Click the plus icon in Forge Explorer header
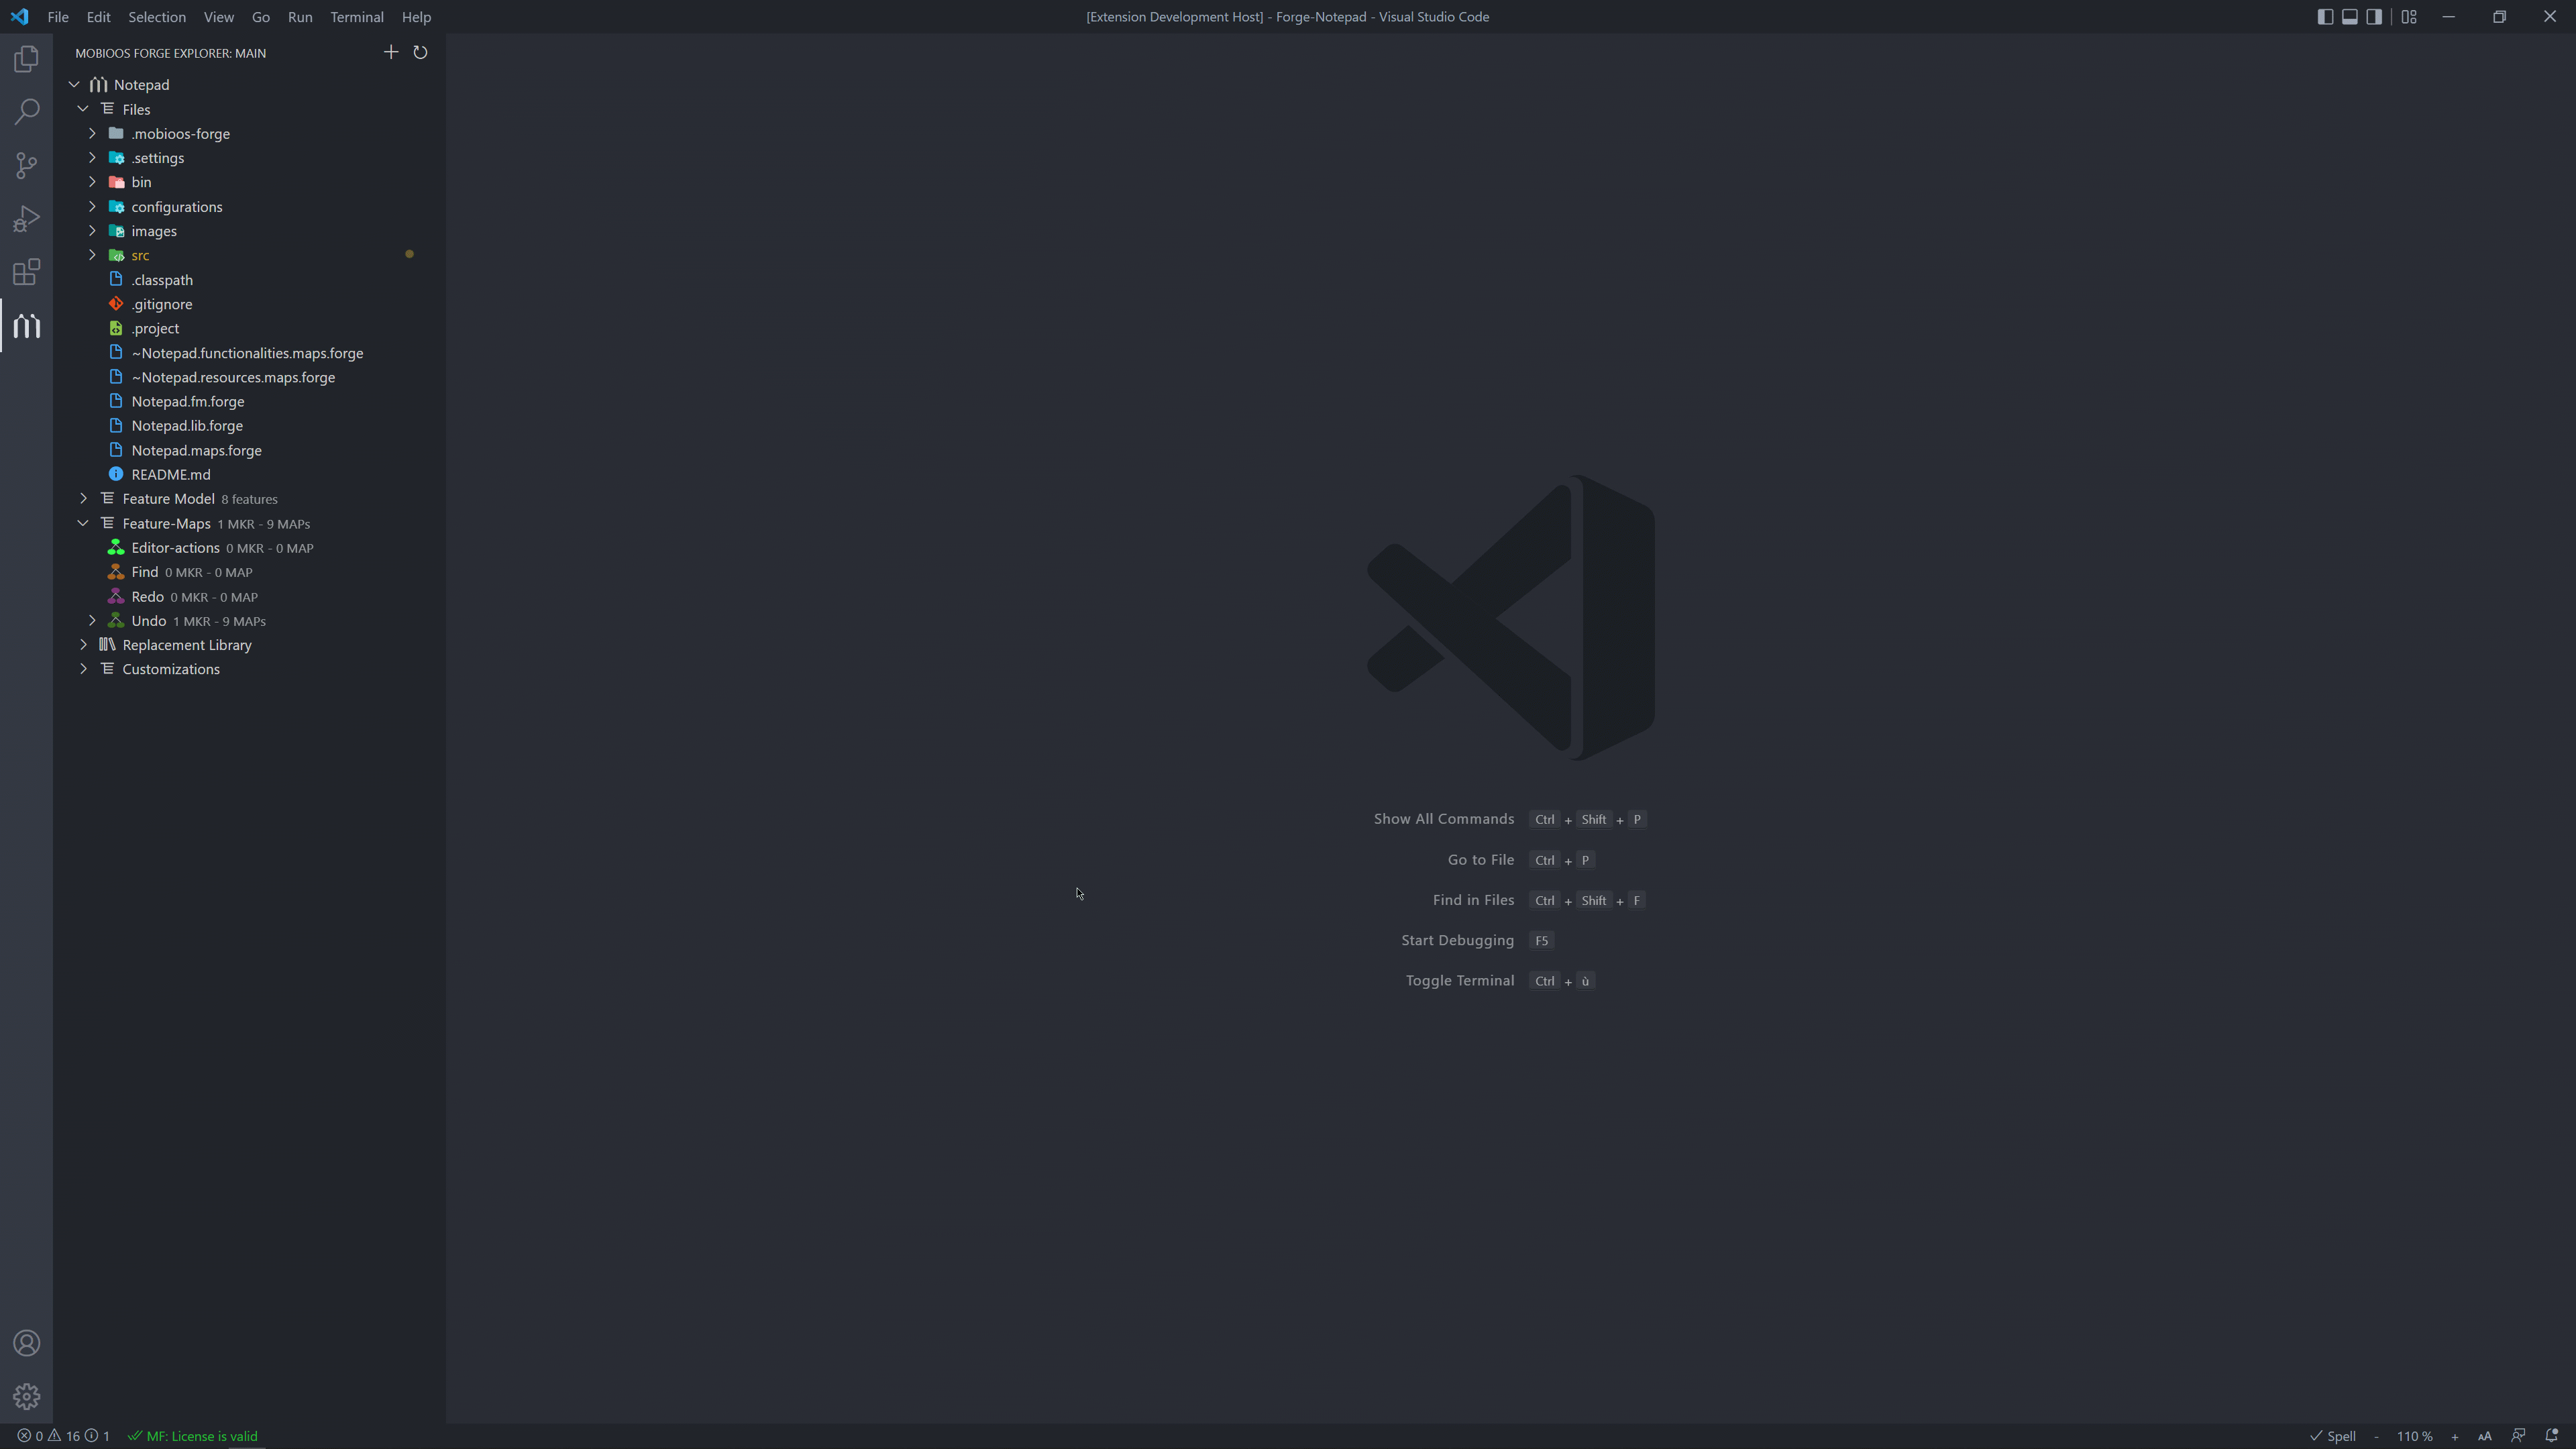2576x1449 pixels. (x=391, y=53)
